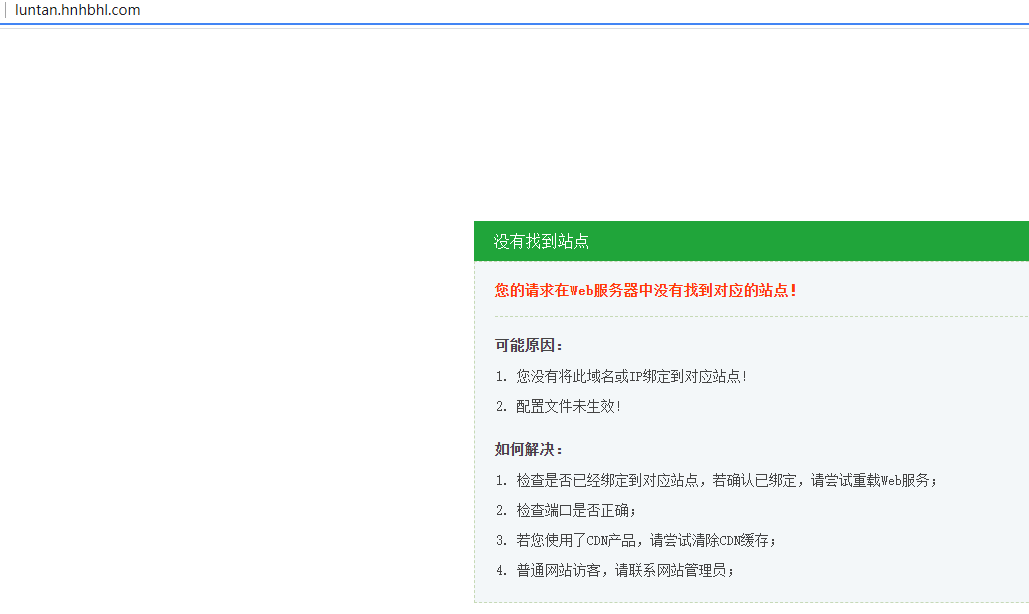
Task: Click 普通网站访客 text in solution 4
Action: (560, 570)
